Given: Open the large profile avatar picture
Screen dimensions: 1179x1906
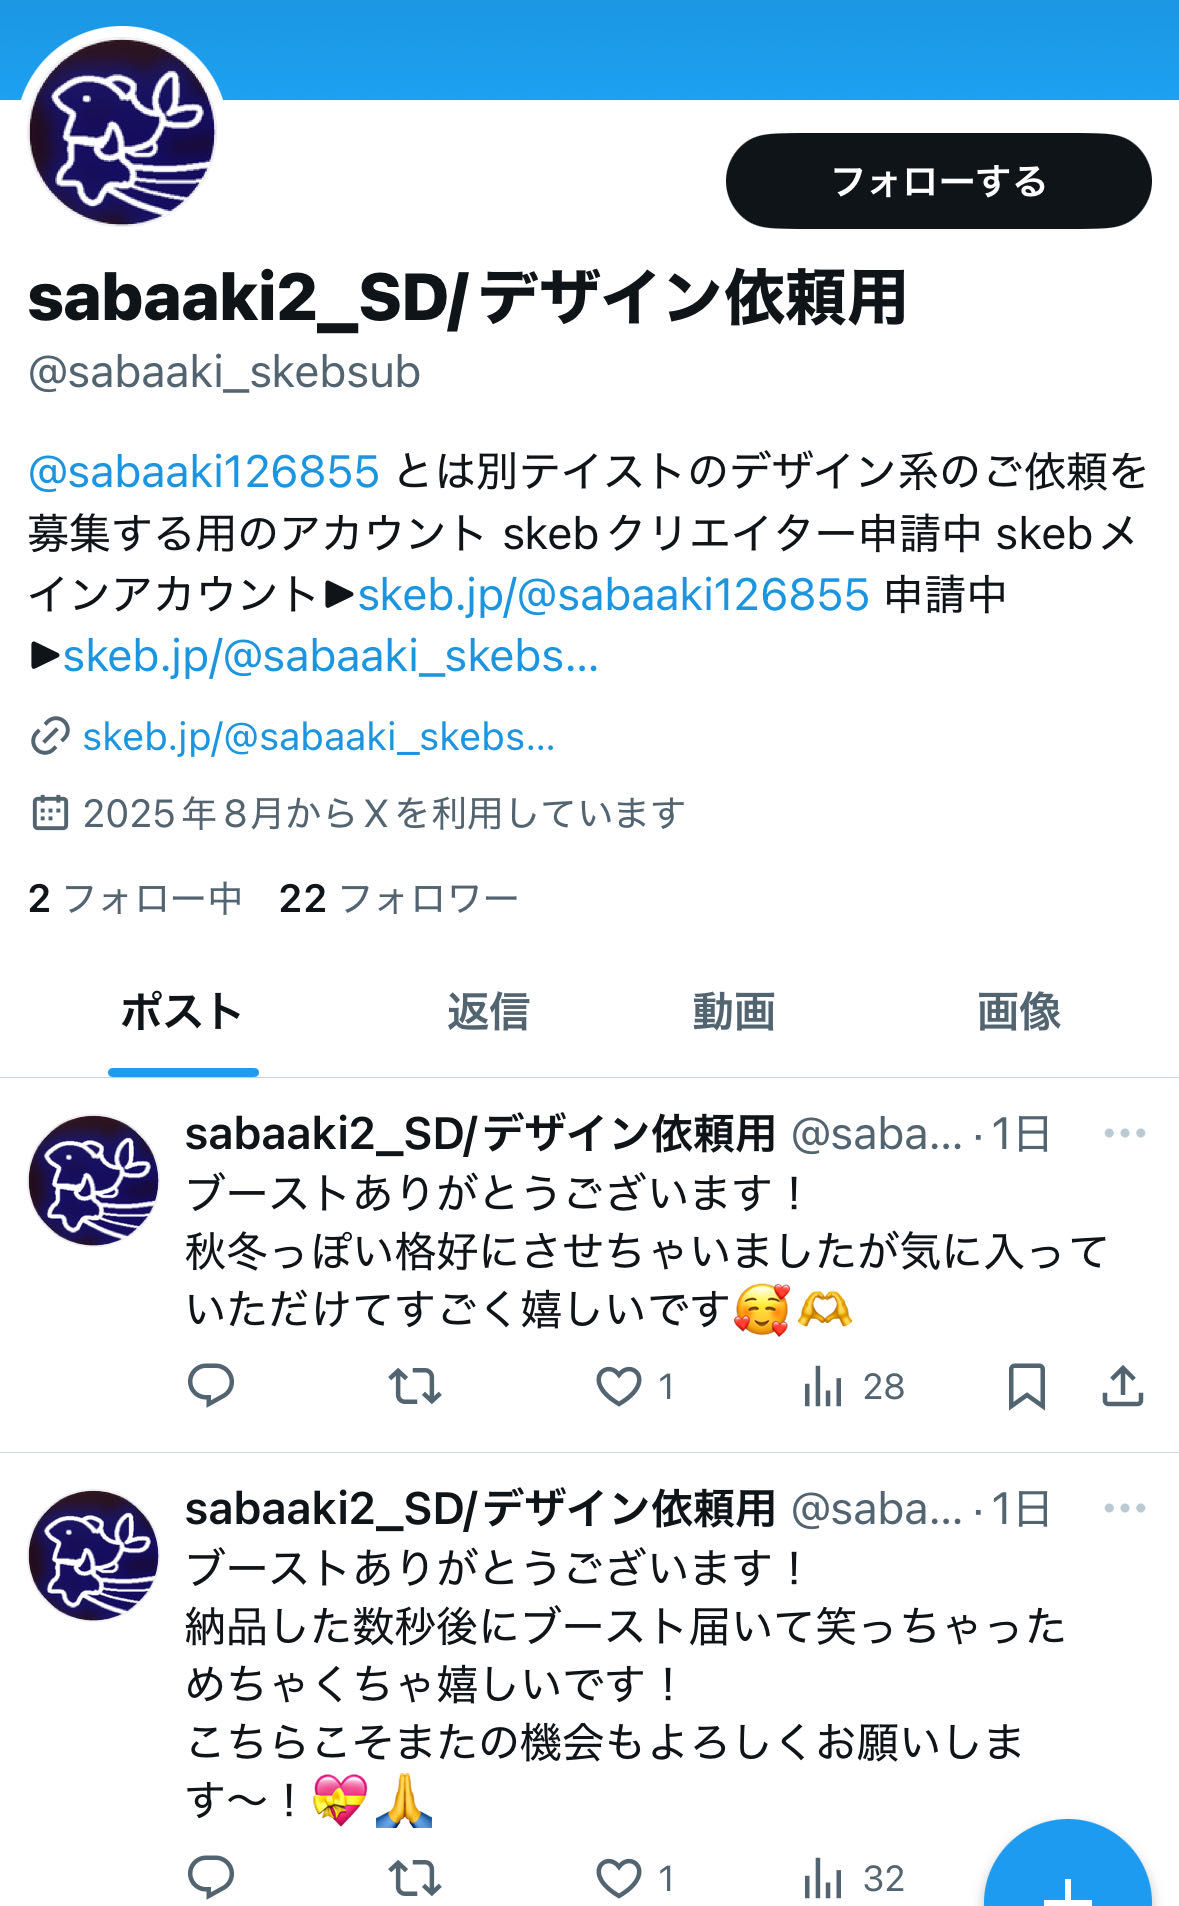Looking at the screenshot, I should coord(122,131).
